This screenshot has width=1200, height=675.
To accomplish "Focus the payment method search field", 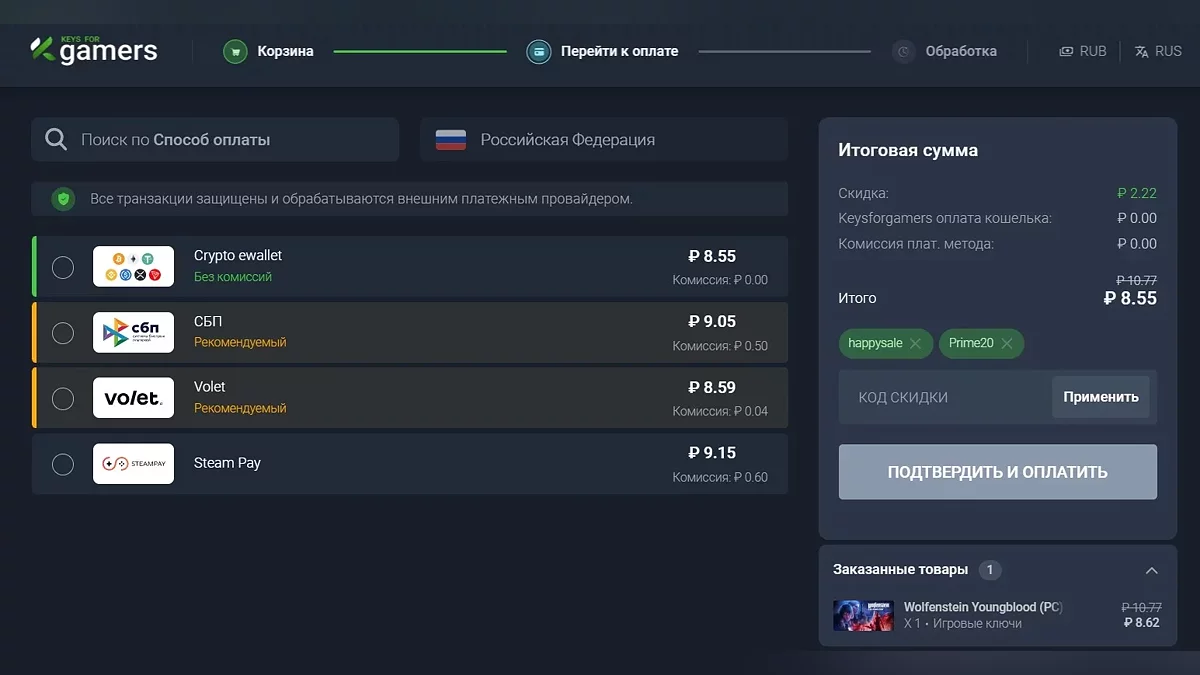I will click(x=215, y=140).
